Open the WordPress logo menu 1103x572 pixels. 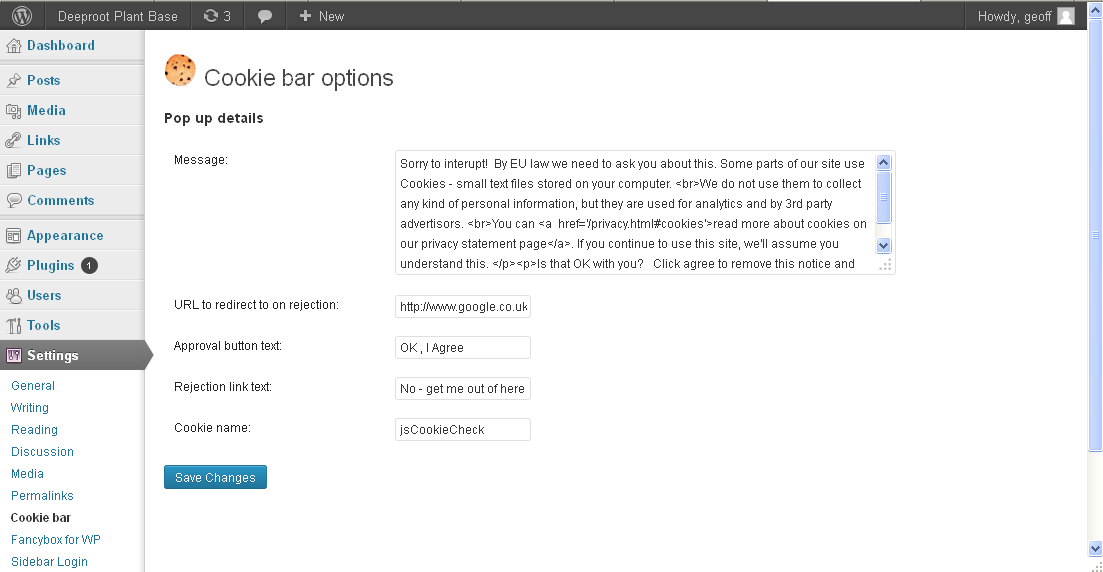click(x=22, y=15)
